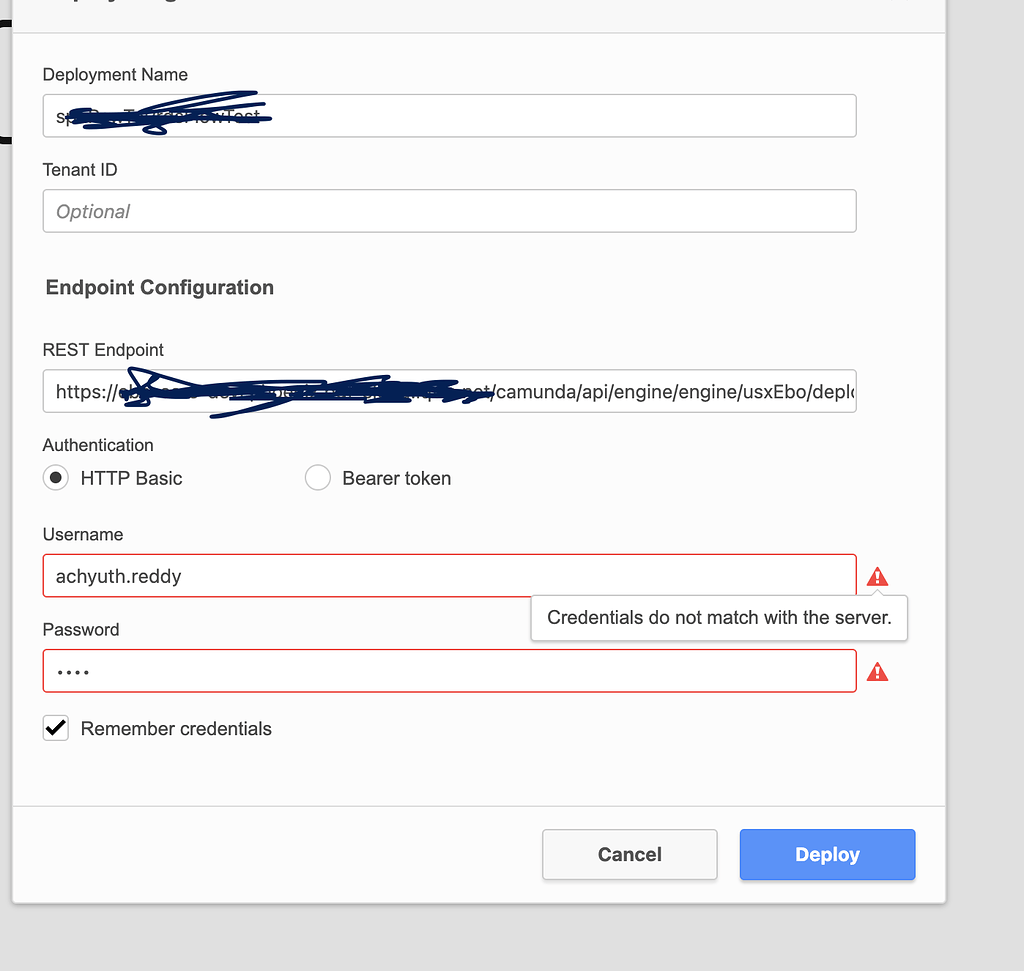Click the Username field containing achyuth.reddy
Screen dimensions: 1024x971
point(449,576)
